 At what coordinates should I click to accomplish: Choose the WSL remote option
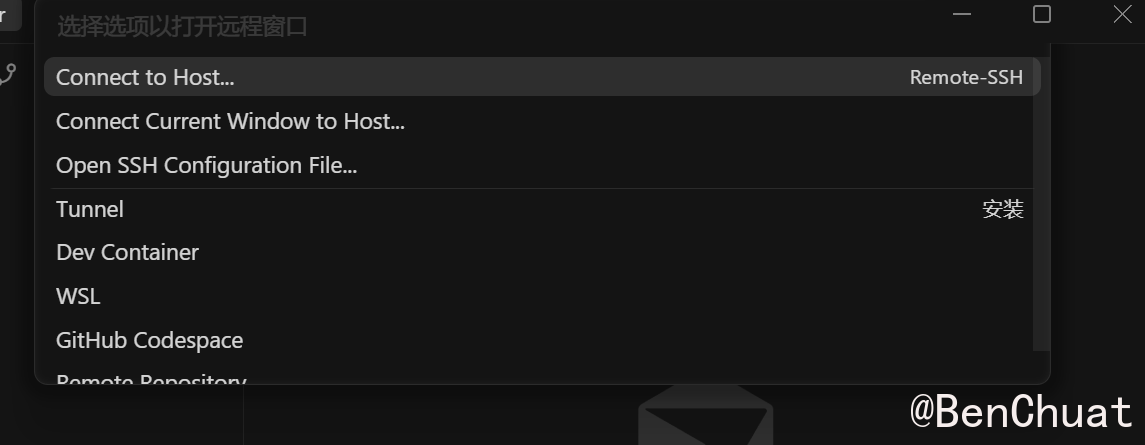coord(78,296)
